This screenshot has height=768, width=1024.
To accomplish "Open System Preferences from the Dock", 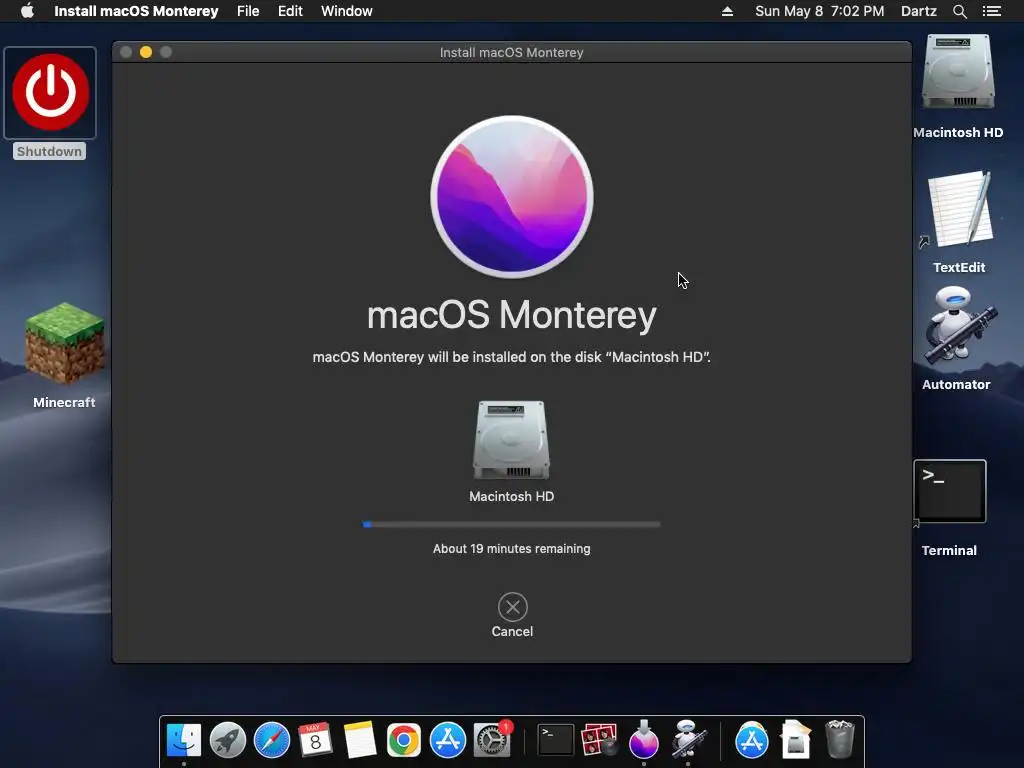I will coord(492,740).
